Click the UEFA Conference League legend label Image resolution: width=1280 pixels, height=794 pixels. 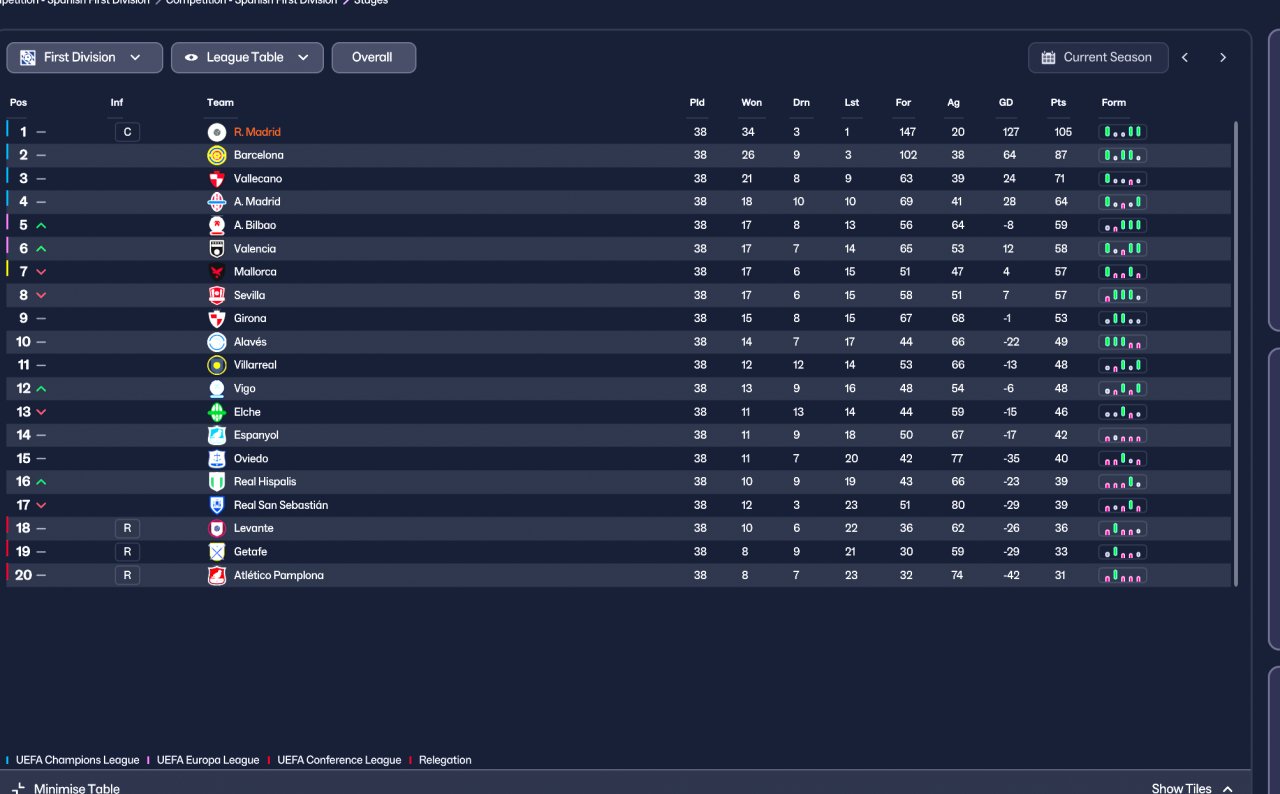(339, 760)
